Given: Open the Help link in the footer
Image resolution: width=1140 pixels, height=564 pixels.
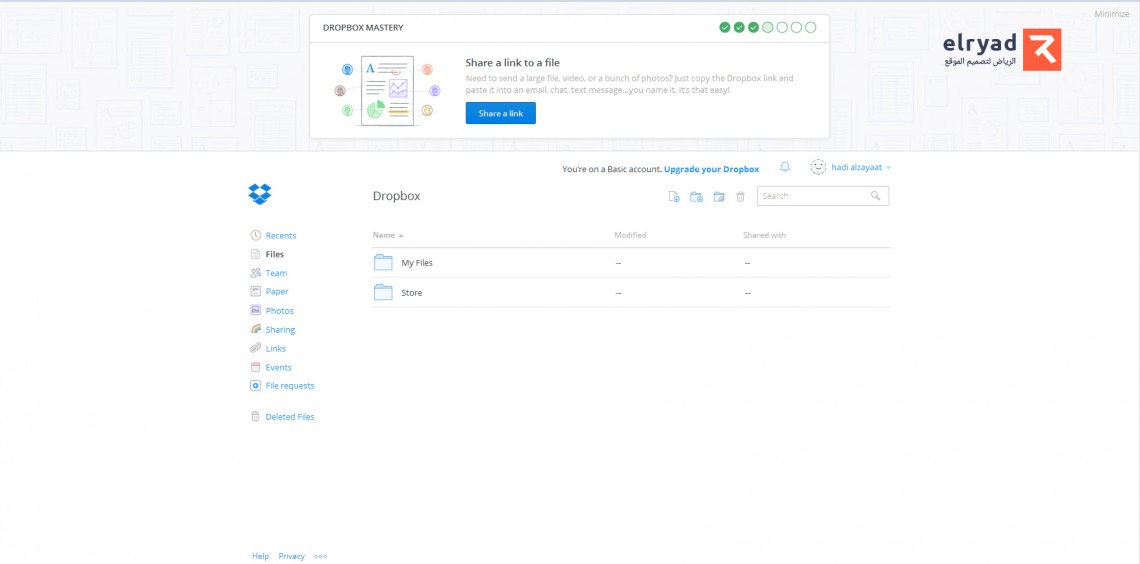Looking at the screenshot, I should coord(260,556).
